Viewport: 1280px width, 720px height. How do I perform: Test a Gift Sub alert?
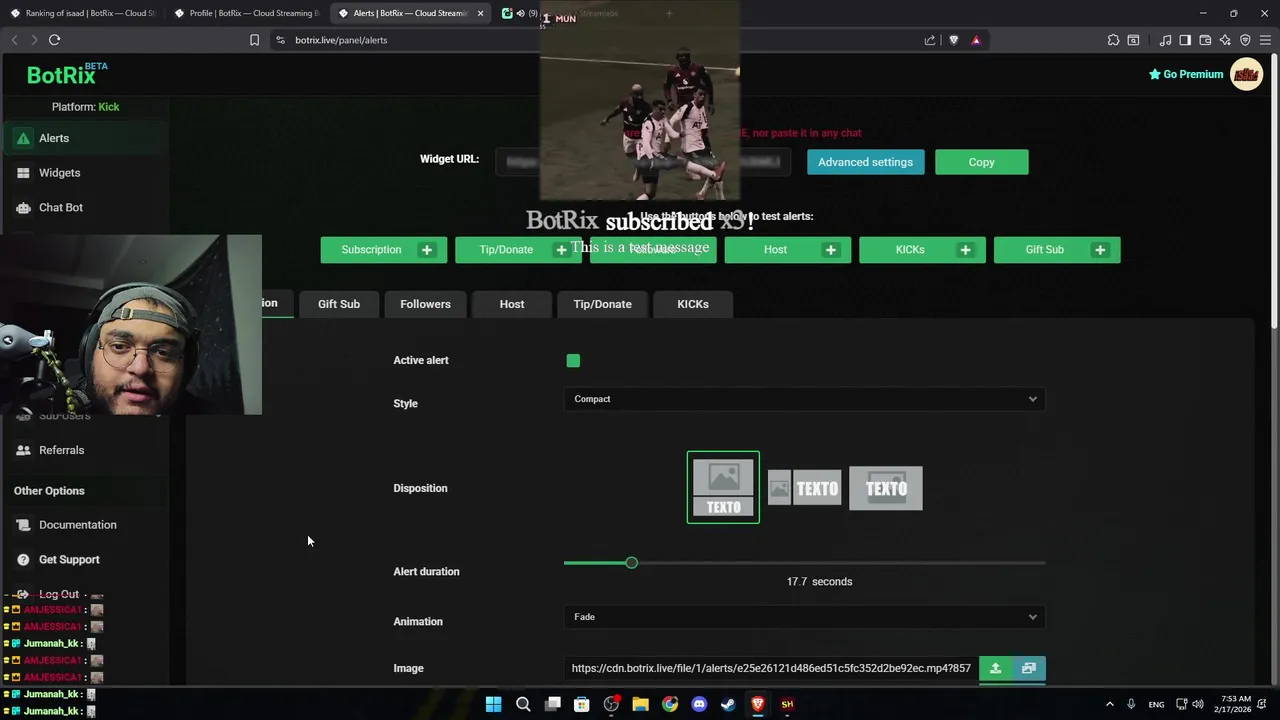(1057, 250)
